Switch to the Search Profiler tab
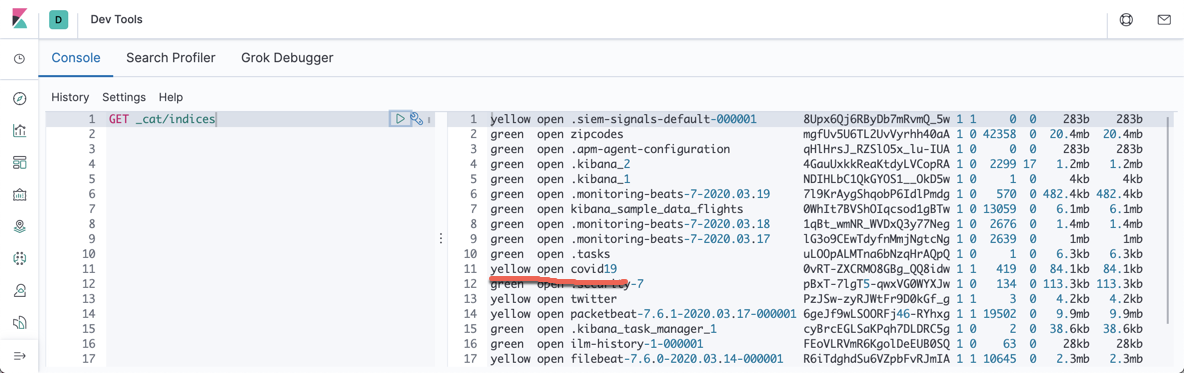 click(x=171, y=57)
